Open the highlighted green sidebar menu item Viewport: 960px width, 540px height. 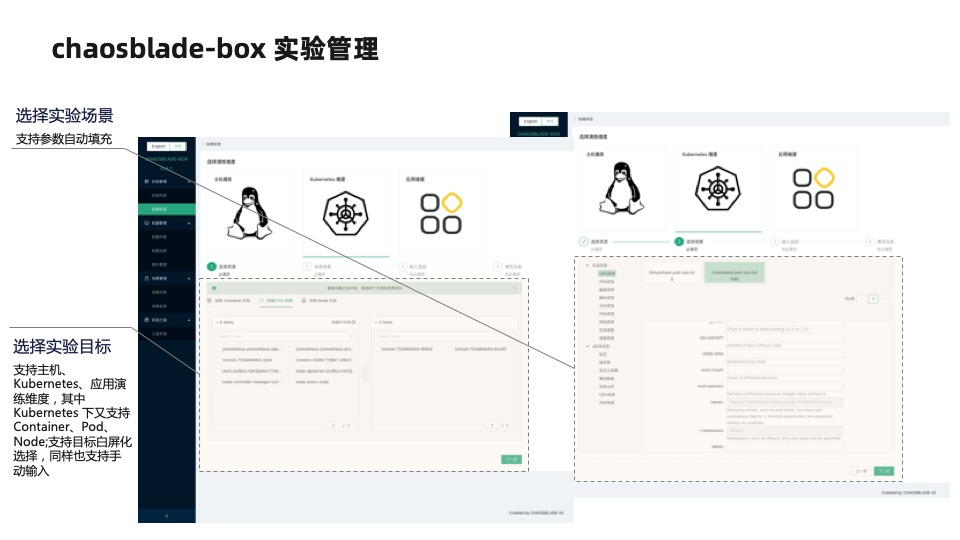167,209
